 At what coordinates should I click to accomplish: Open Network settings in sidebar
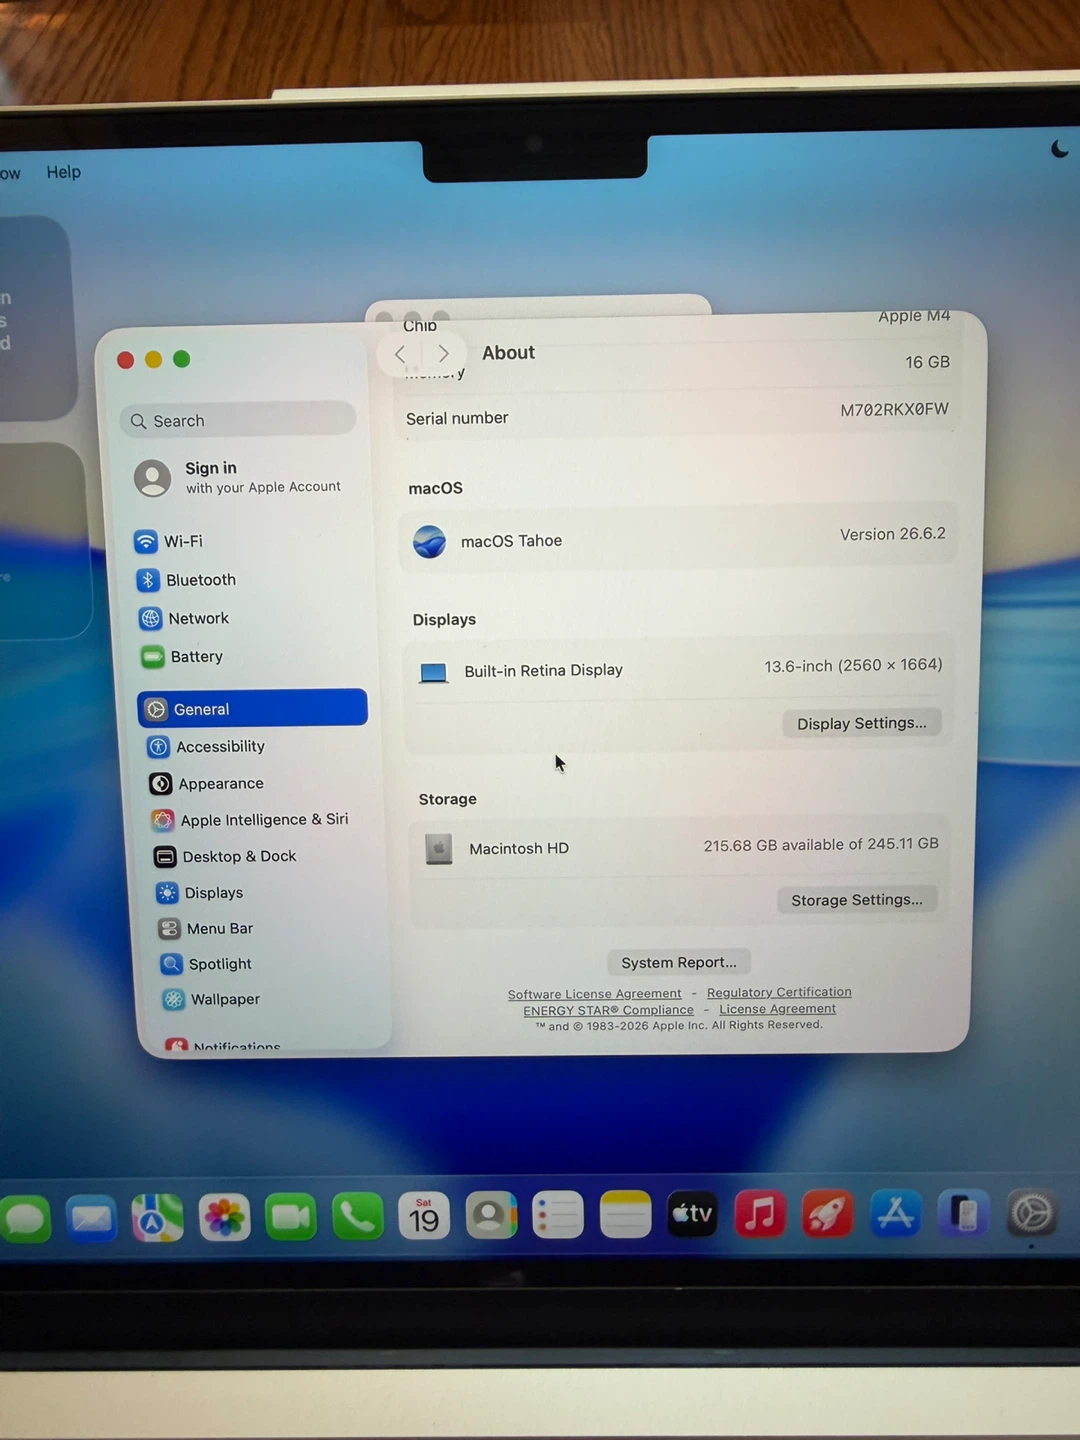(184, 619)
